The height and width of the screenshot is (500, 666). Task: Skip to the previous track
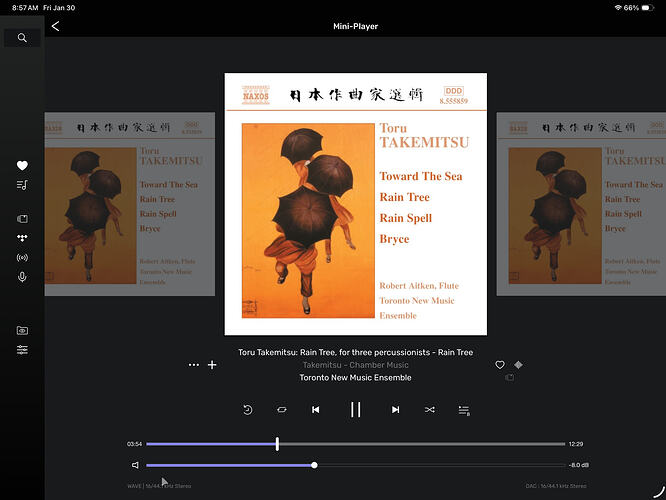pos(316,410)
